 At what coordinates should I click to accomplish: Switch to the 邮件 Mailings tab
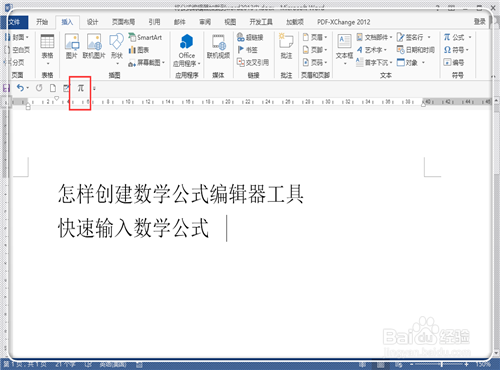[x=180, y=22]
